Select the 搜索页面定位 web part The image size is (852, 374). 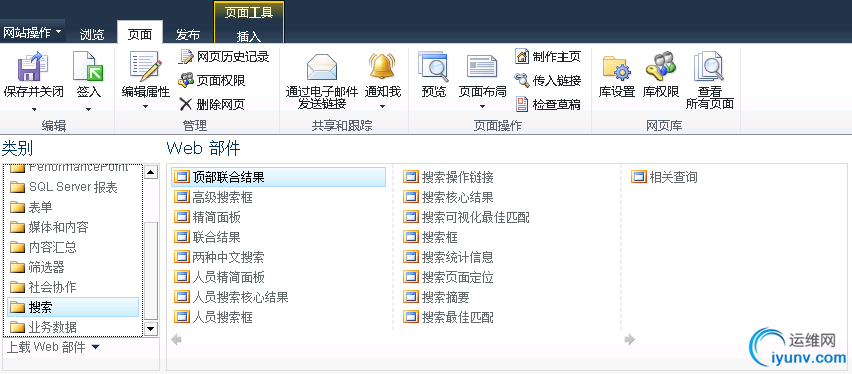point(449,277)
